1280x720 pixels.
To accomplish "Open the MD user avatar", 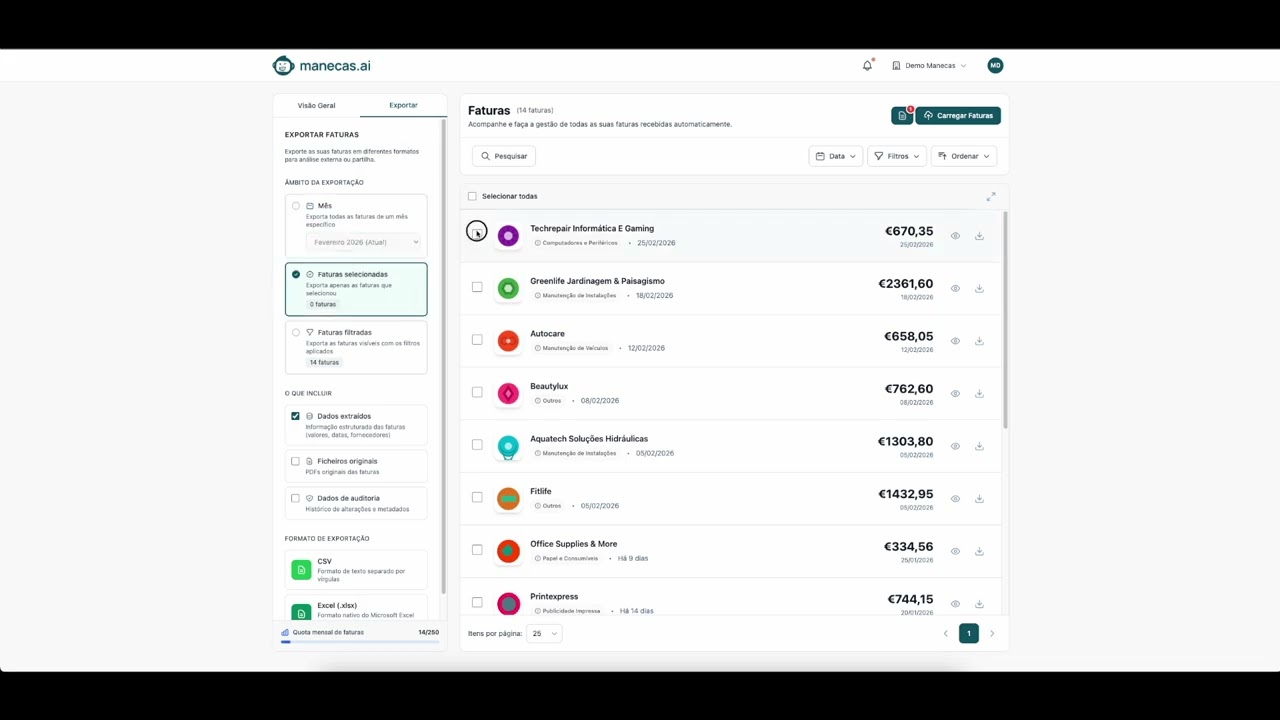I will coord(994,66).
